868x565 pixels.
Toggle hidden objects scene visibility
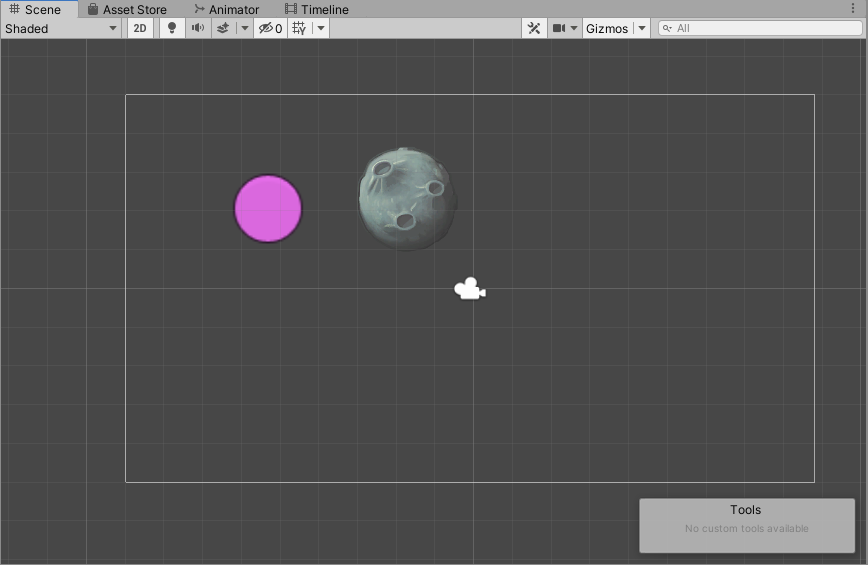pos(269,28)
